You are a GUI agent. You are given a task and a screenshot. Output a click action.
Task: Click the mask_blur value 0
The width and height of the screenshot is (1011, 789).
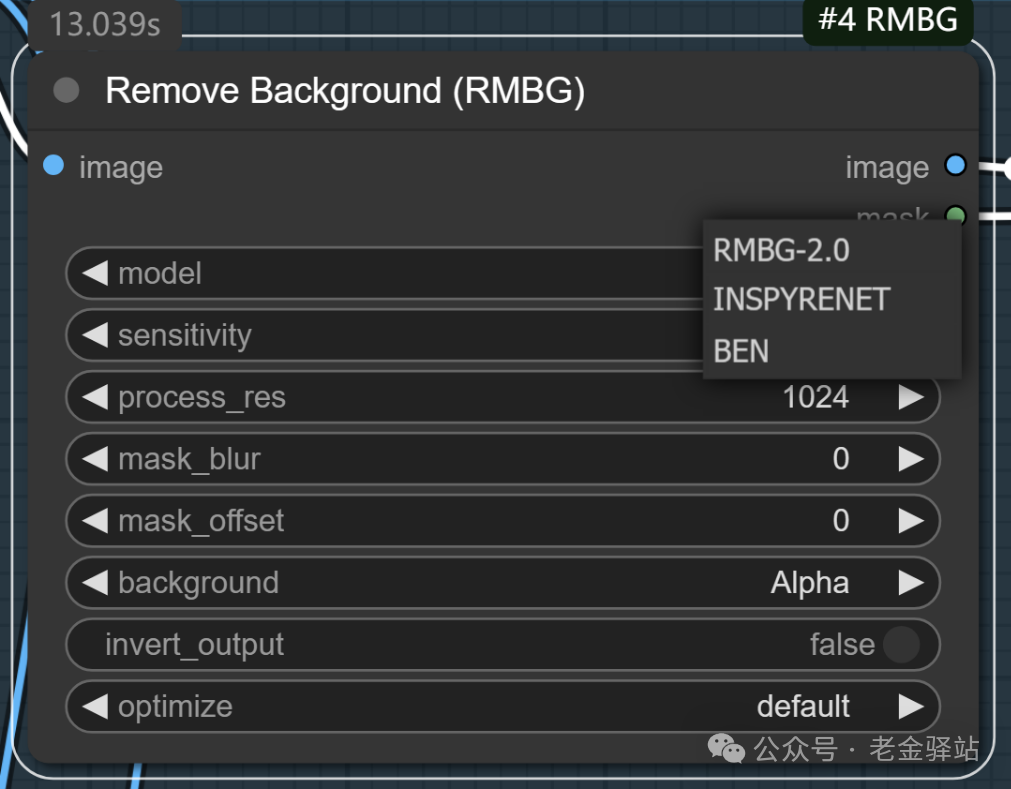841,459
